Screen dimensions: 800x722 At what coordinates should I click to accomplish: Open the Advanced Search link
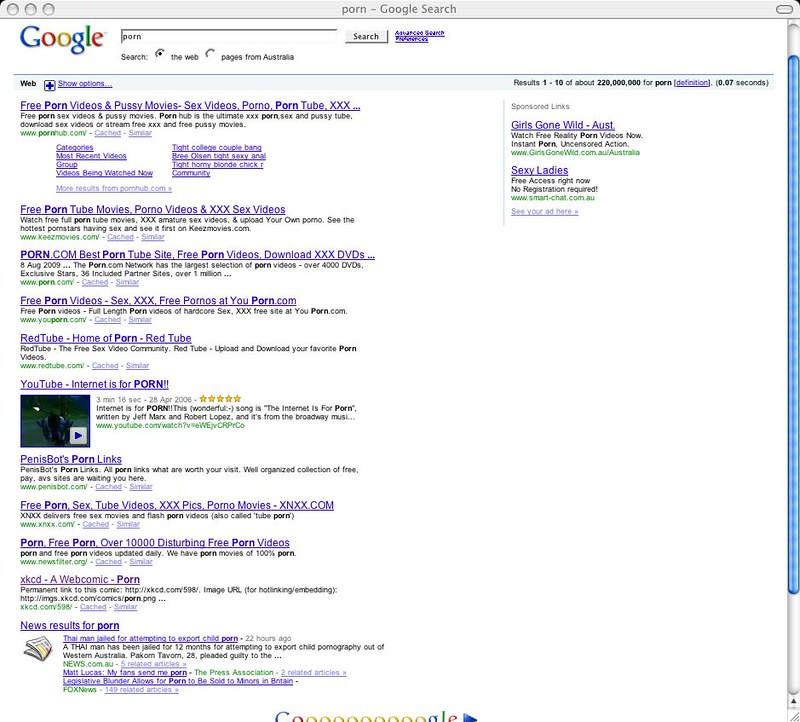[x=419, y=33]
